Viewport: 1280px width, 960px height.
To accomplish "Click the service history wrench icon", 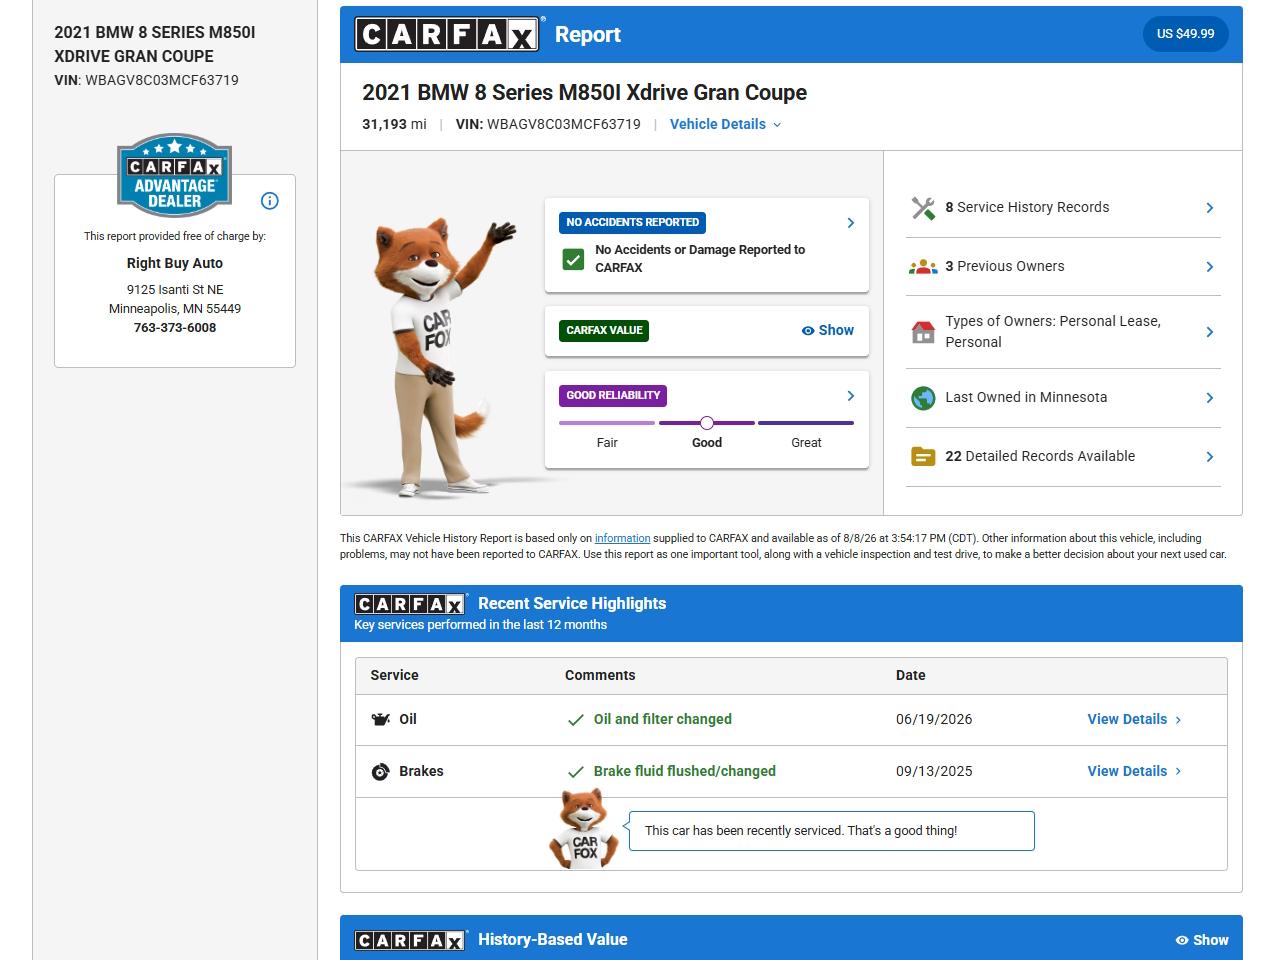I will click(923, 208).
